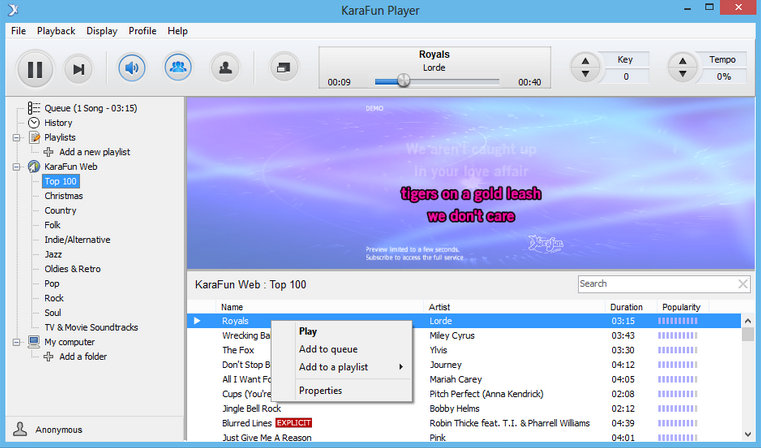Screen dimensions: 761x448
Task: Open the History list
Action: [x=58, y=123]
